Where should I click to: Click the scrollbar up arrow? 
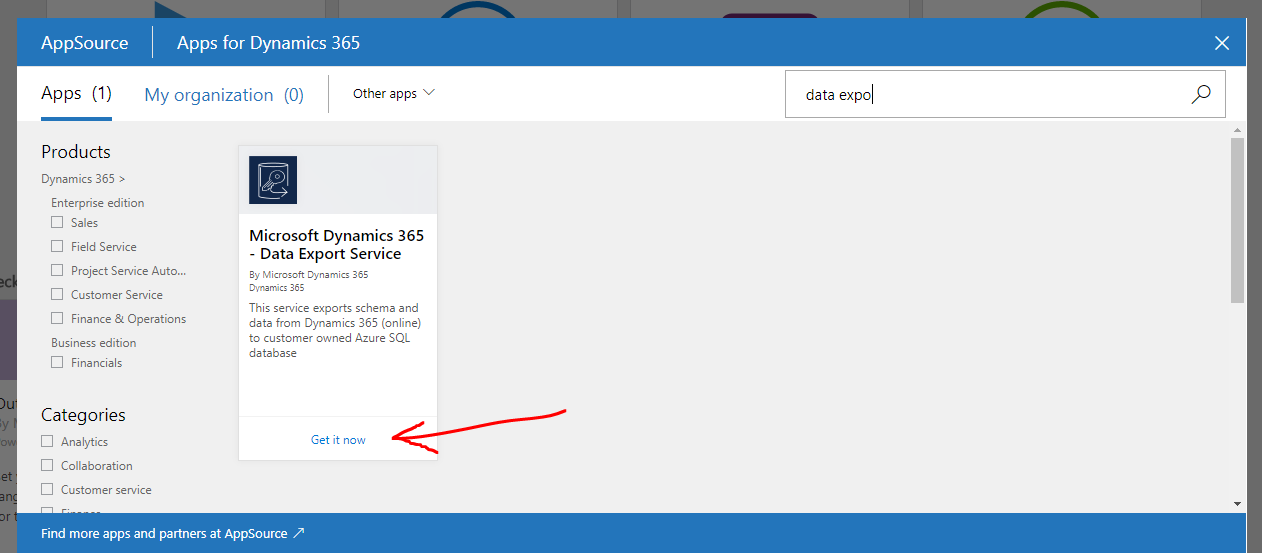click(x=1237, y=130)
